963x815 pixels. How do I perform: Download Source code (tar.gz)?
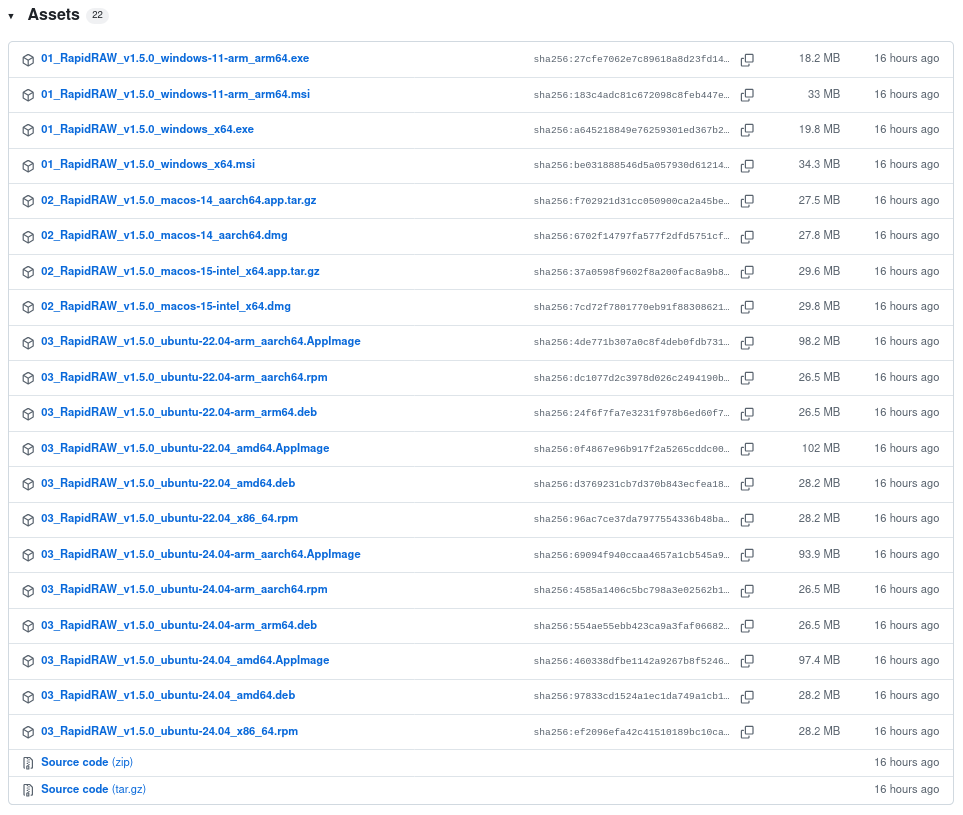point(93,789)
